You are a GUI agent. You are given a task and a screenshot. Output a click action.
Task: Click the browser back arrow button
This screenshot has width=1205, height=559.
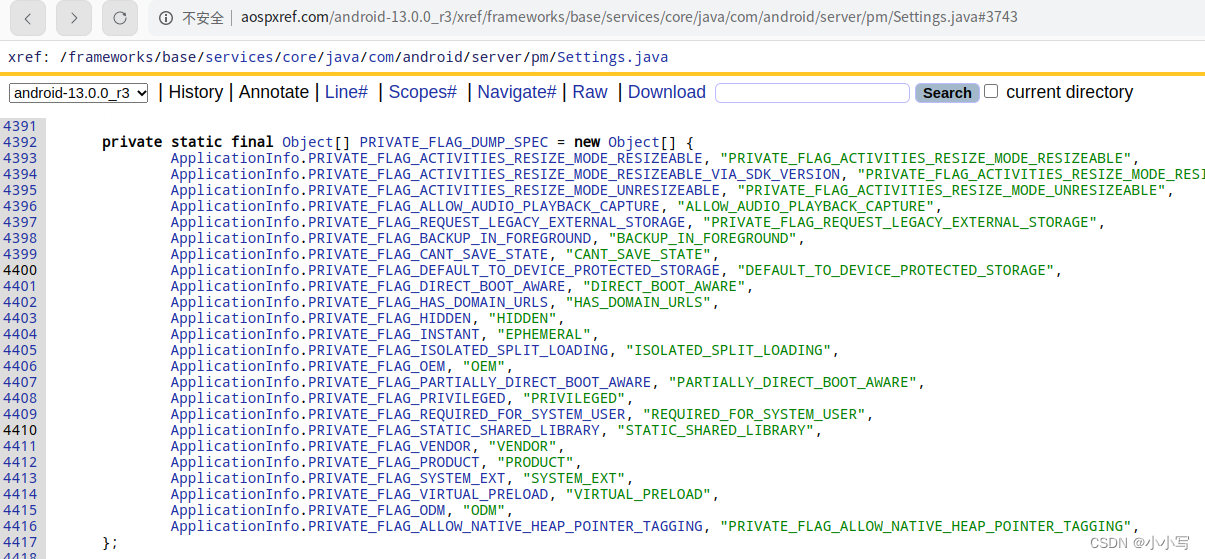pos(27,18)
